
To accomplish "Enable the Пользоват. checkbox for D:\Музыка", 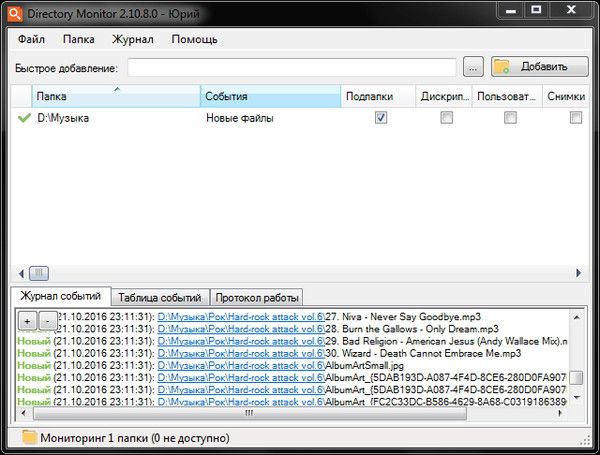I will [x=510, y=118].
